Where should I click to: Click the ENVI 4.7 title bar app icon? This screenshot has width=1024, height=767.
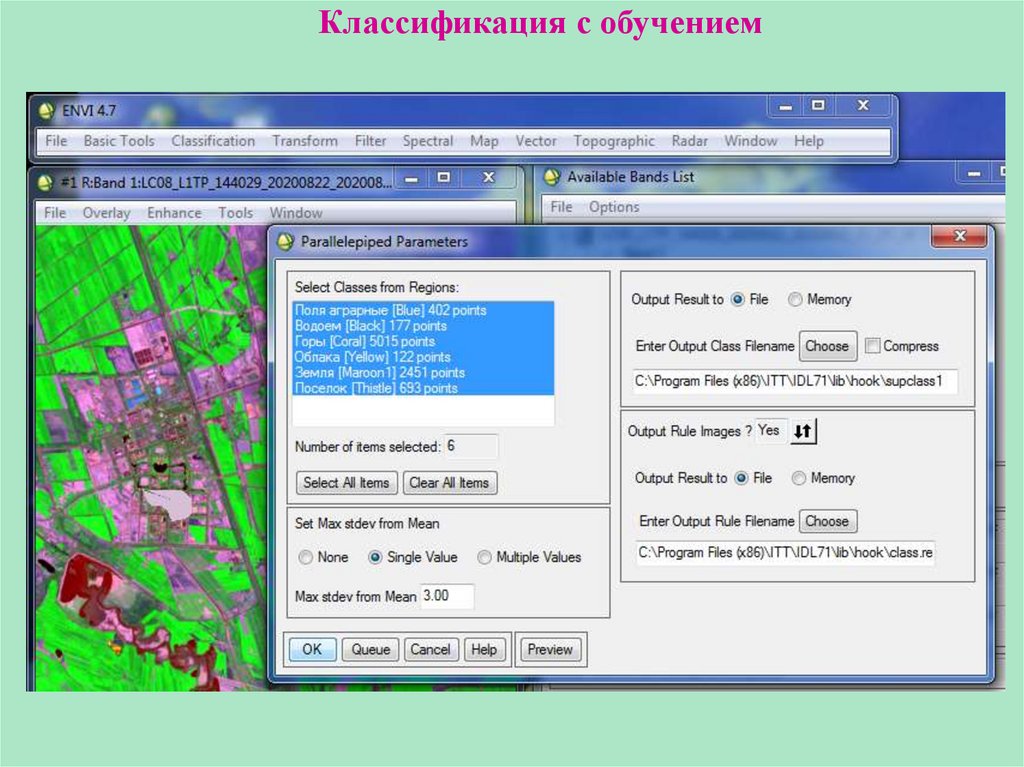click(46, 110)
